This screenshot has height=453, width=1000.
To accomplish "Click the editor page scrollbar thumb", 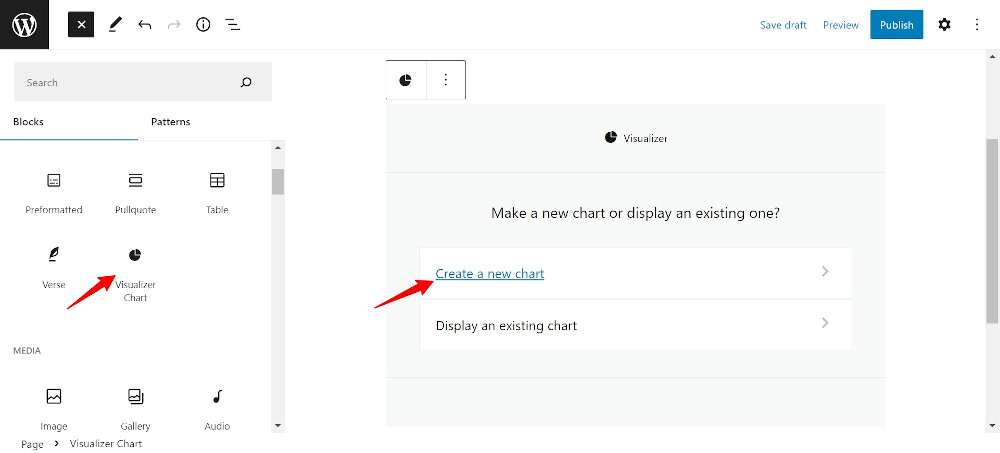I will [992, 230].
